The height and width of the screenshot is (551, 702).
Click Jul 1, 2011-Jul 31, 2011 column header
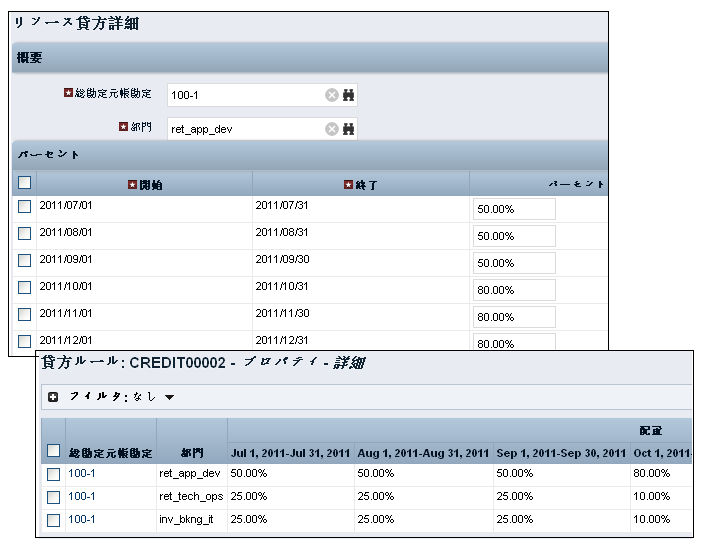click(291, 453)
